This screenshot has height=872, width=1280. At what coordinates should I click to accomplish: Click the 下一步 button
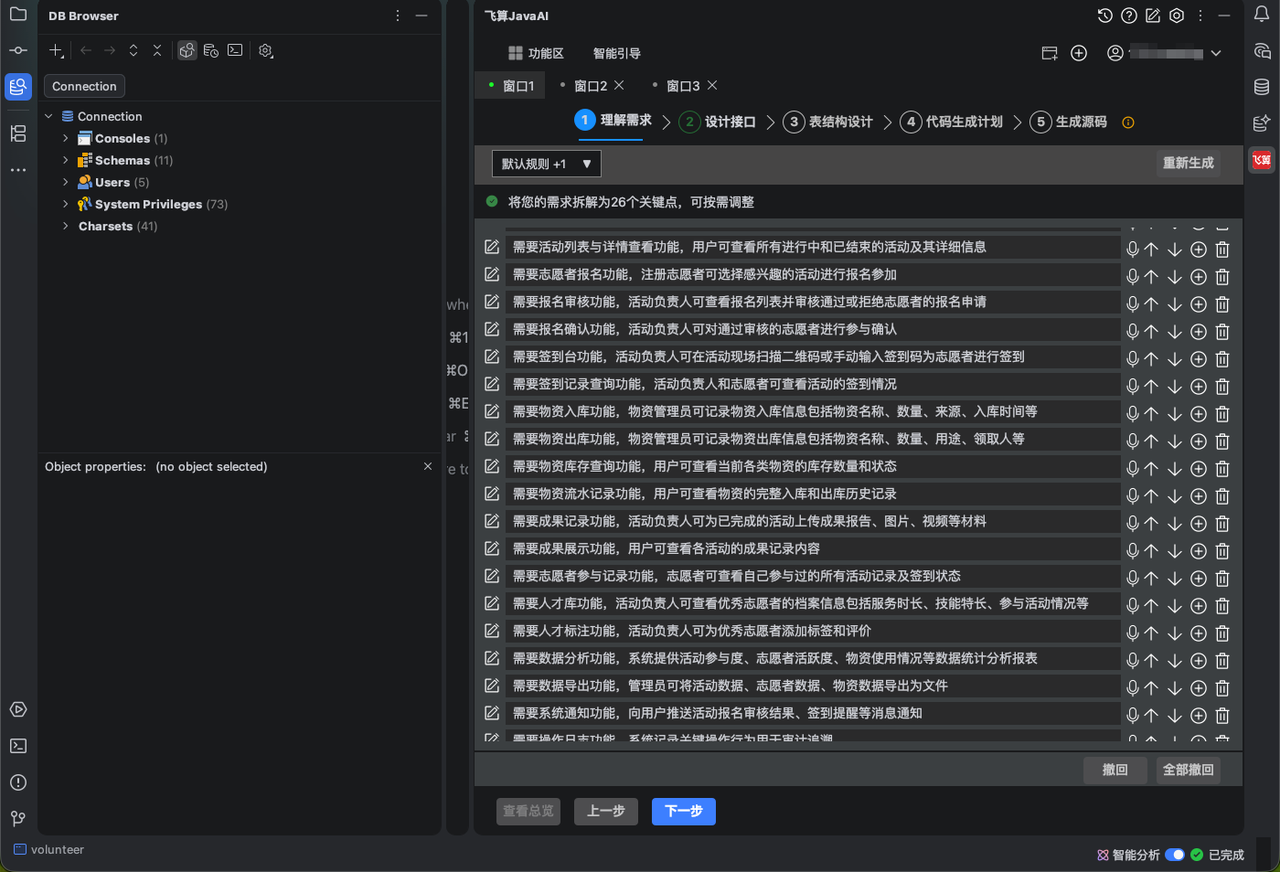point(684,811)
